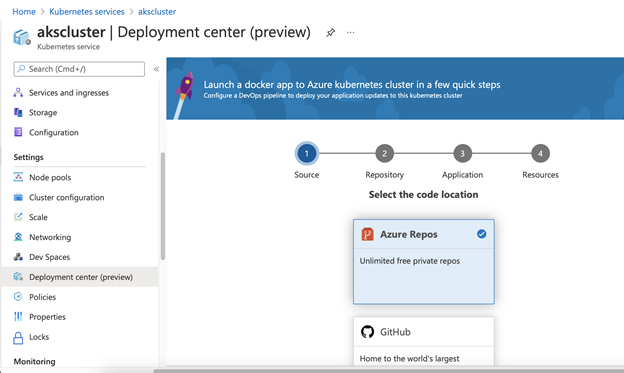Screen dimensions: 624x373
Task: Click the 'Resources' step label
Action: (540, 175)
